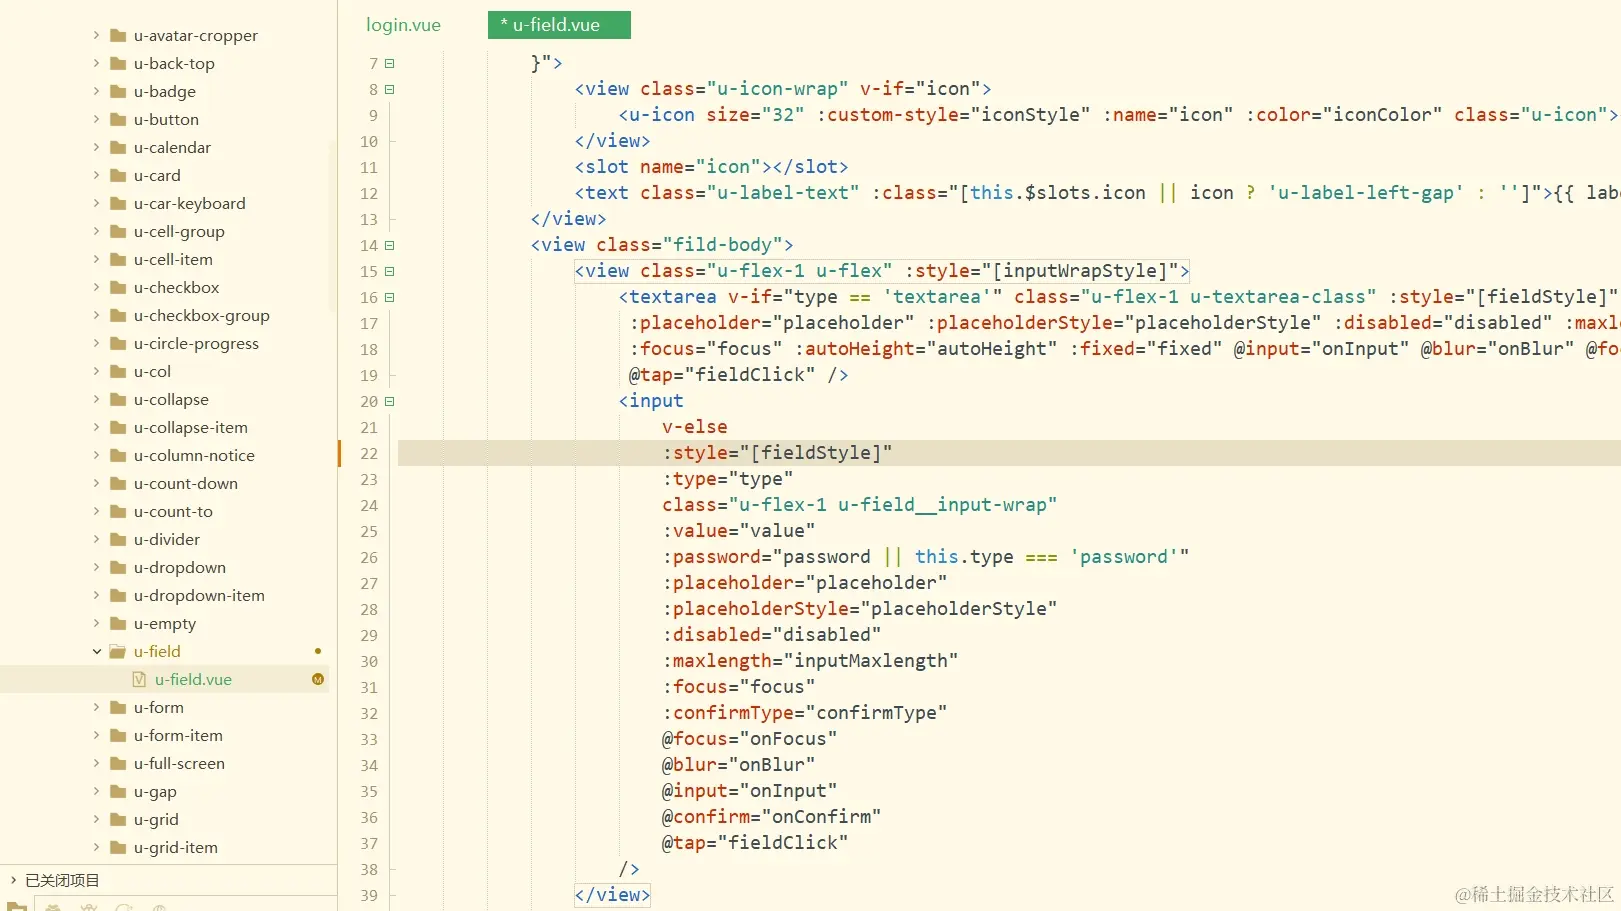Fold the textarea block at line 16
Screen dimensions: 1621x911
click(390, 297)
